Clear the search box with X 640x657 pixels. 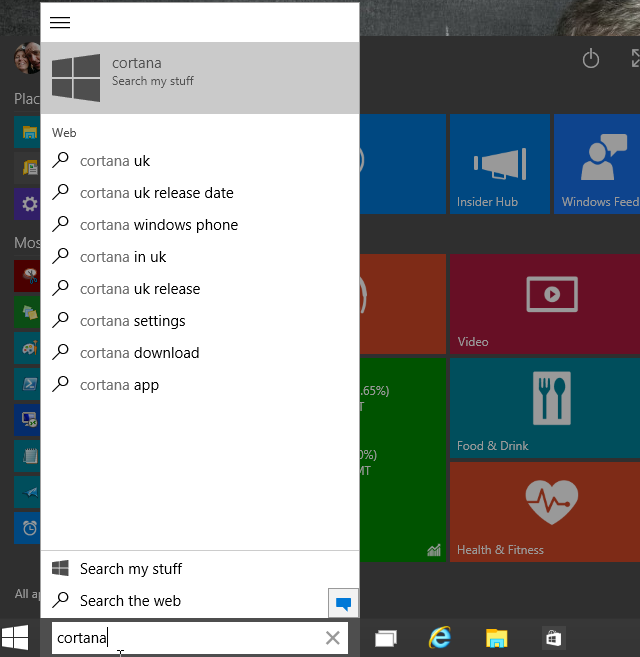(x=333, y=638)
